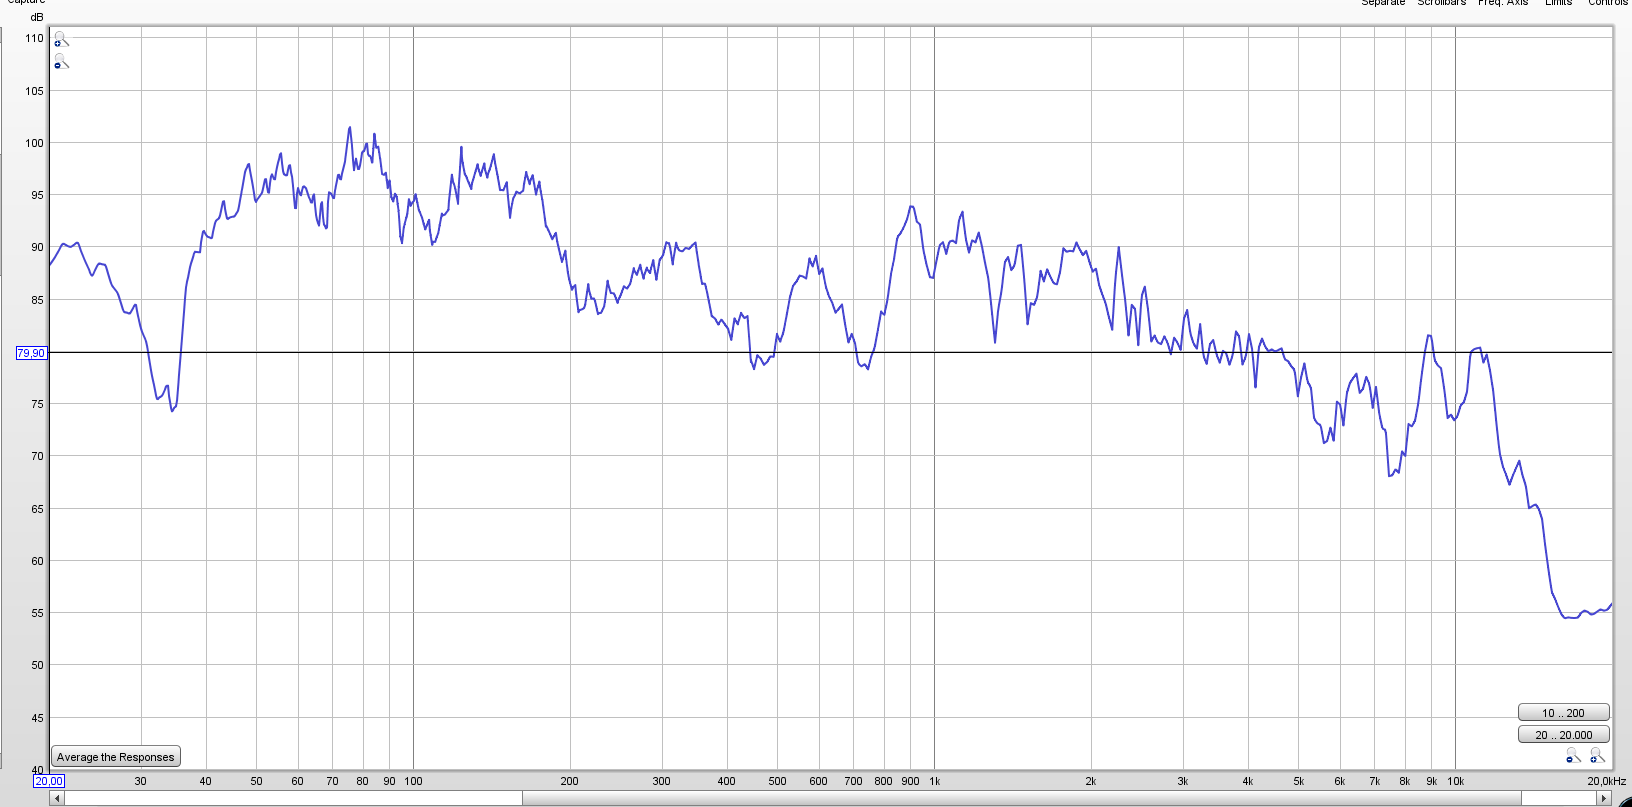Click the 200 label on the frequency axis
This screenshot has height=807, width=1632.
tap(569, 781)
